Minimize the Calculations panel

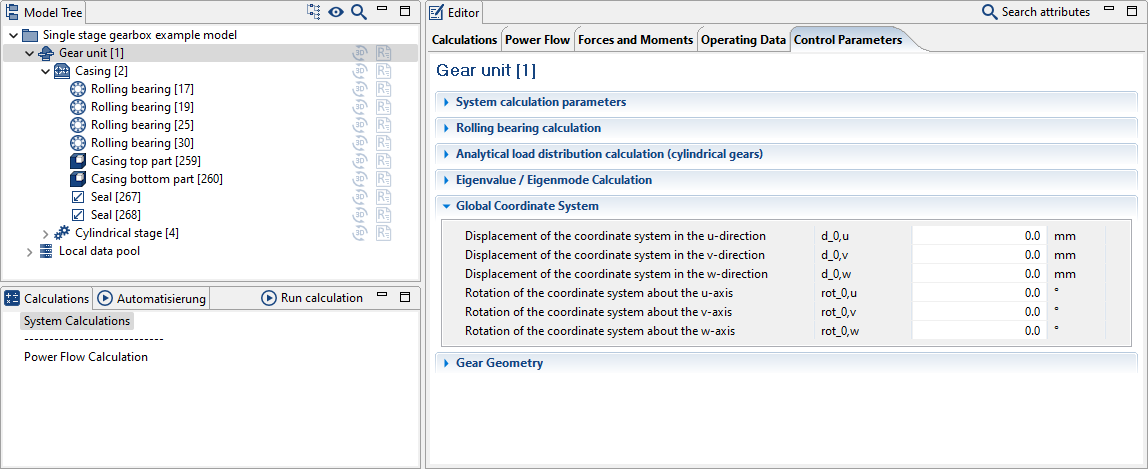click(381, 296)
